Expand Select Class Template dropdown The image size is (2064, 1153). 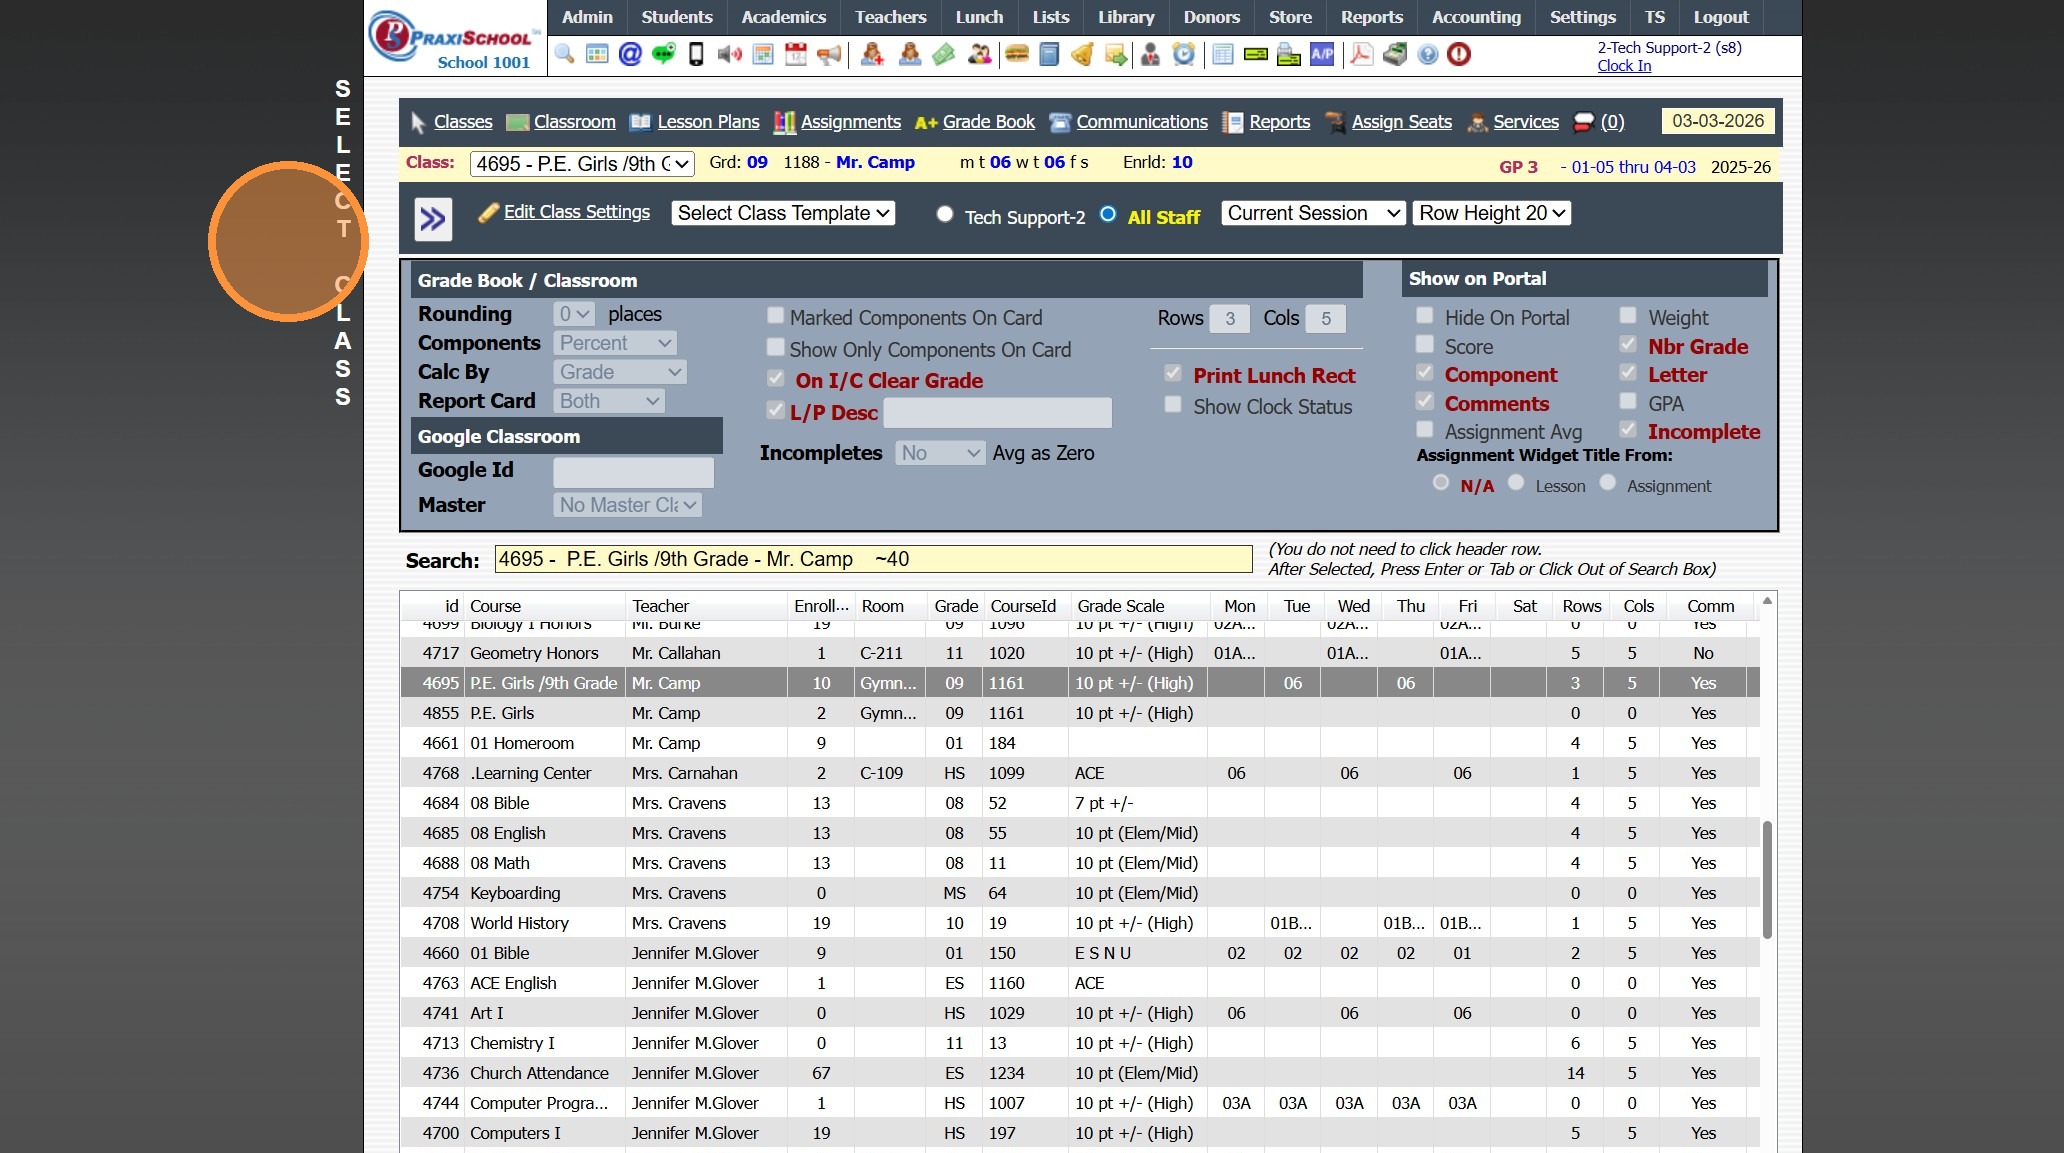tap(783, 213)
